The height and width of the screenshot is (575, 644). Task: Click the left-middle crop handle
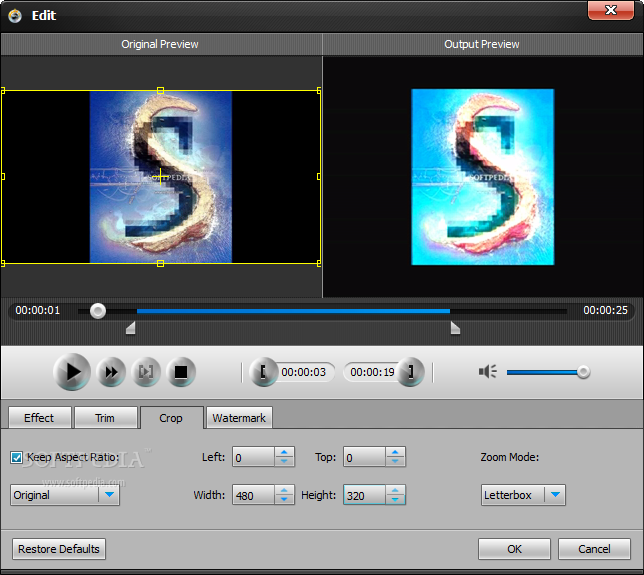click(x=3, y=177)
